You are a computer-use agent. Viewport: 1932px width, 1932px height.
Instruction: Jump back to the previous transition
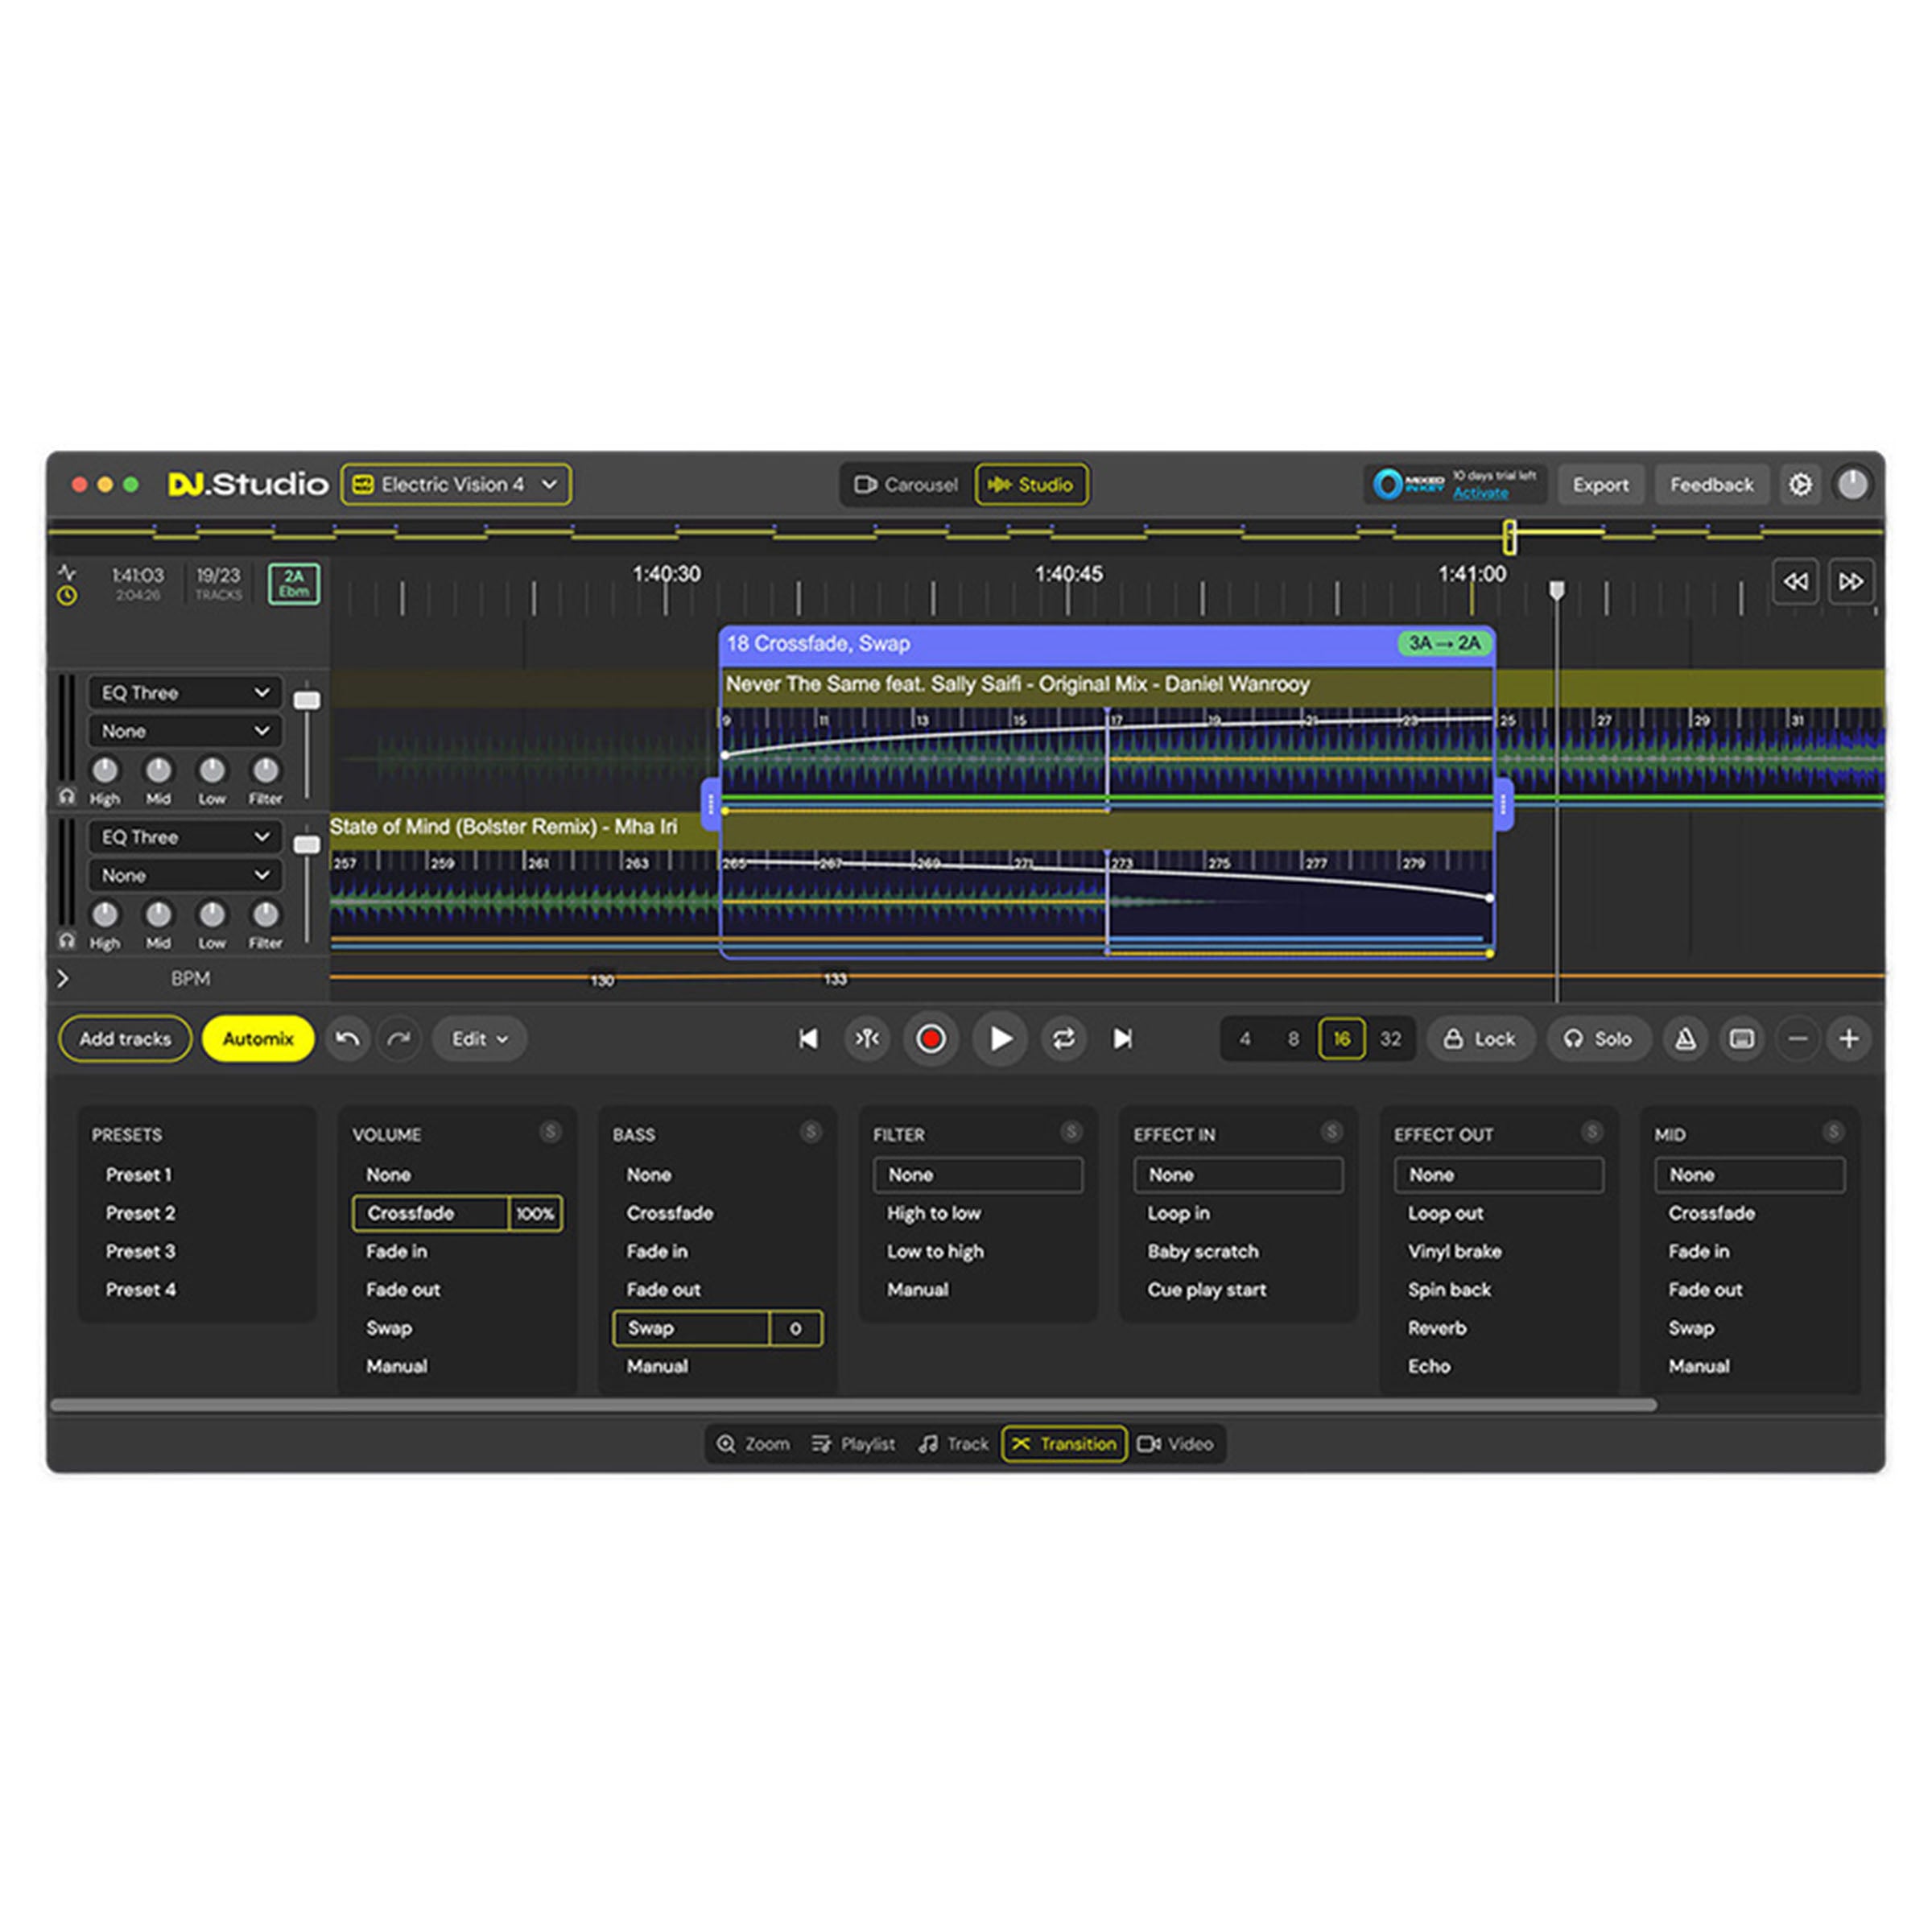(808, 1039)
